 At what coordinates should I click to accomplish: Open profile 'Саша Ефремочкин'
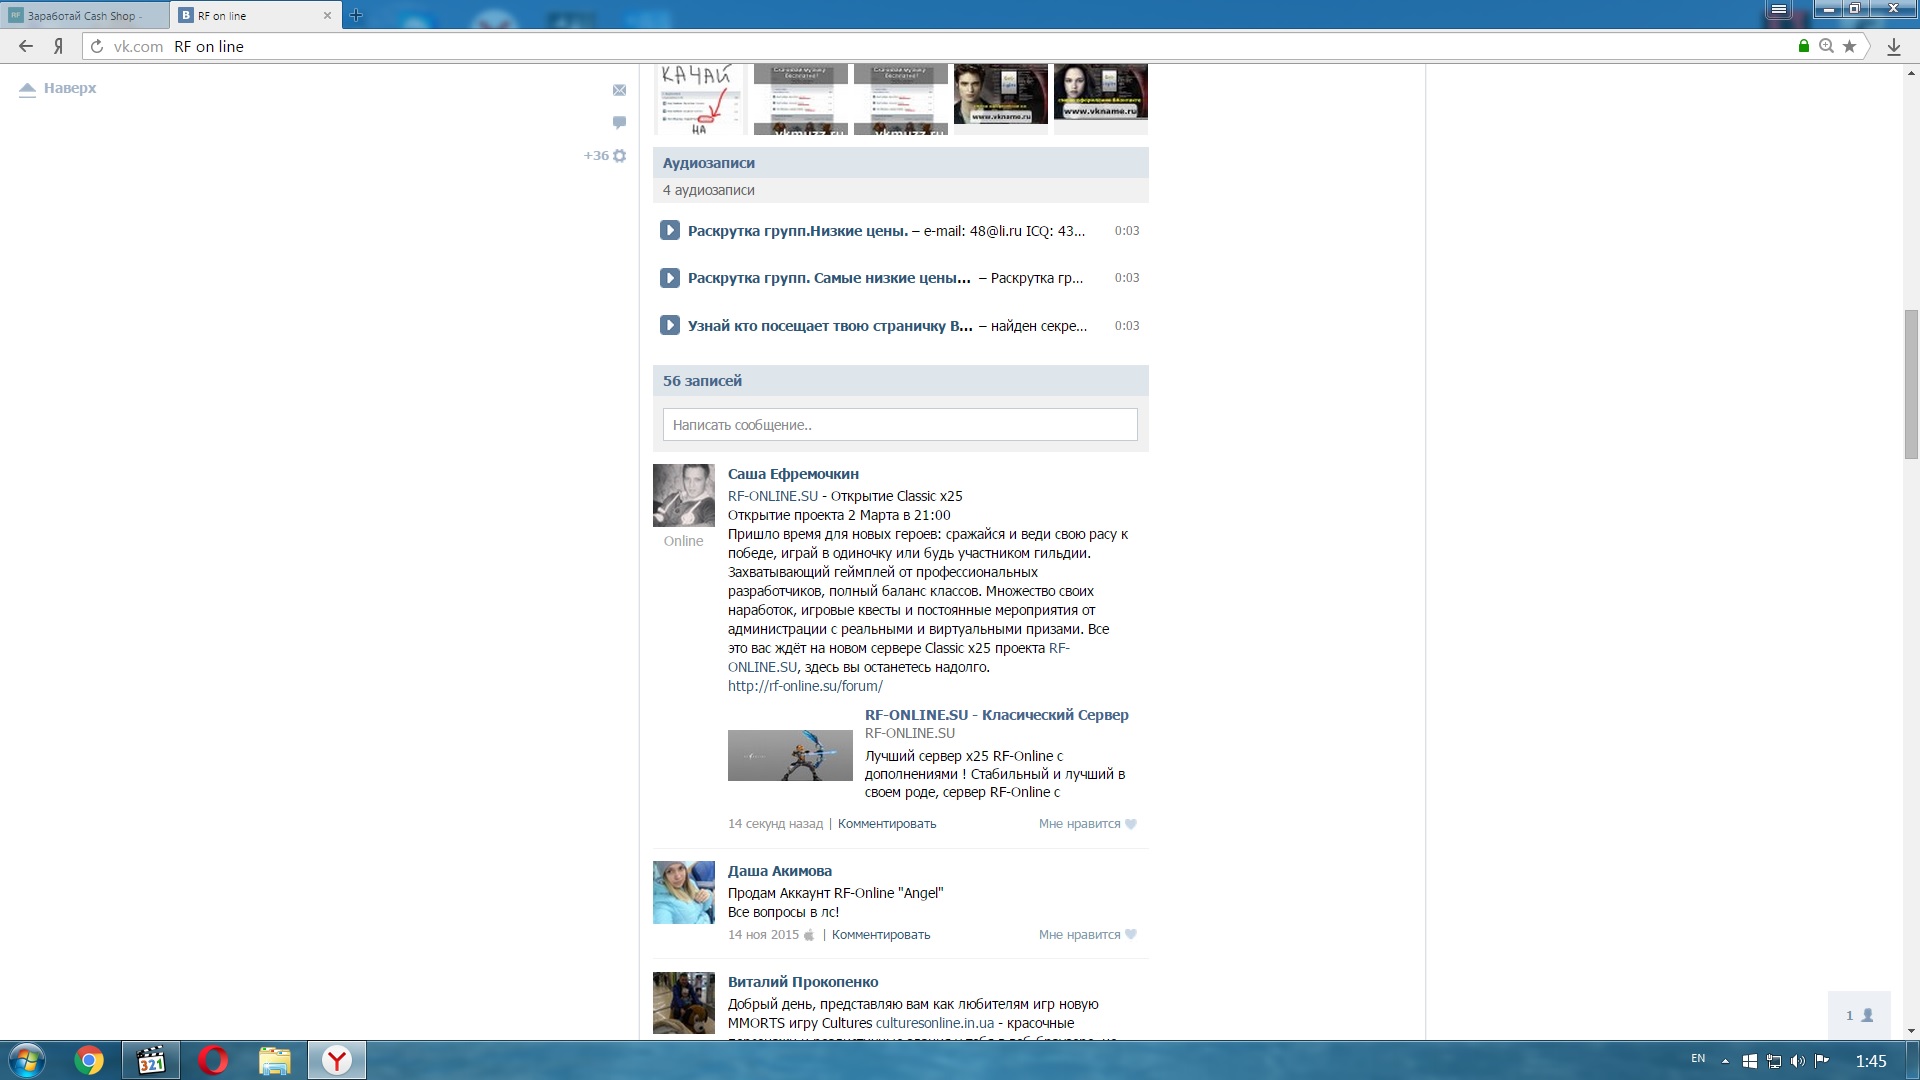pyautogui.click(x=793, y=474)
